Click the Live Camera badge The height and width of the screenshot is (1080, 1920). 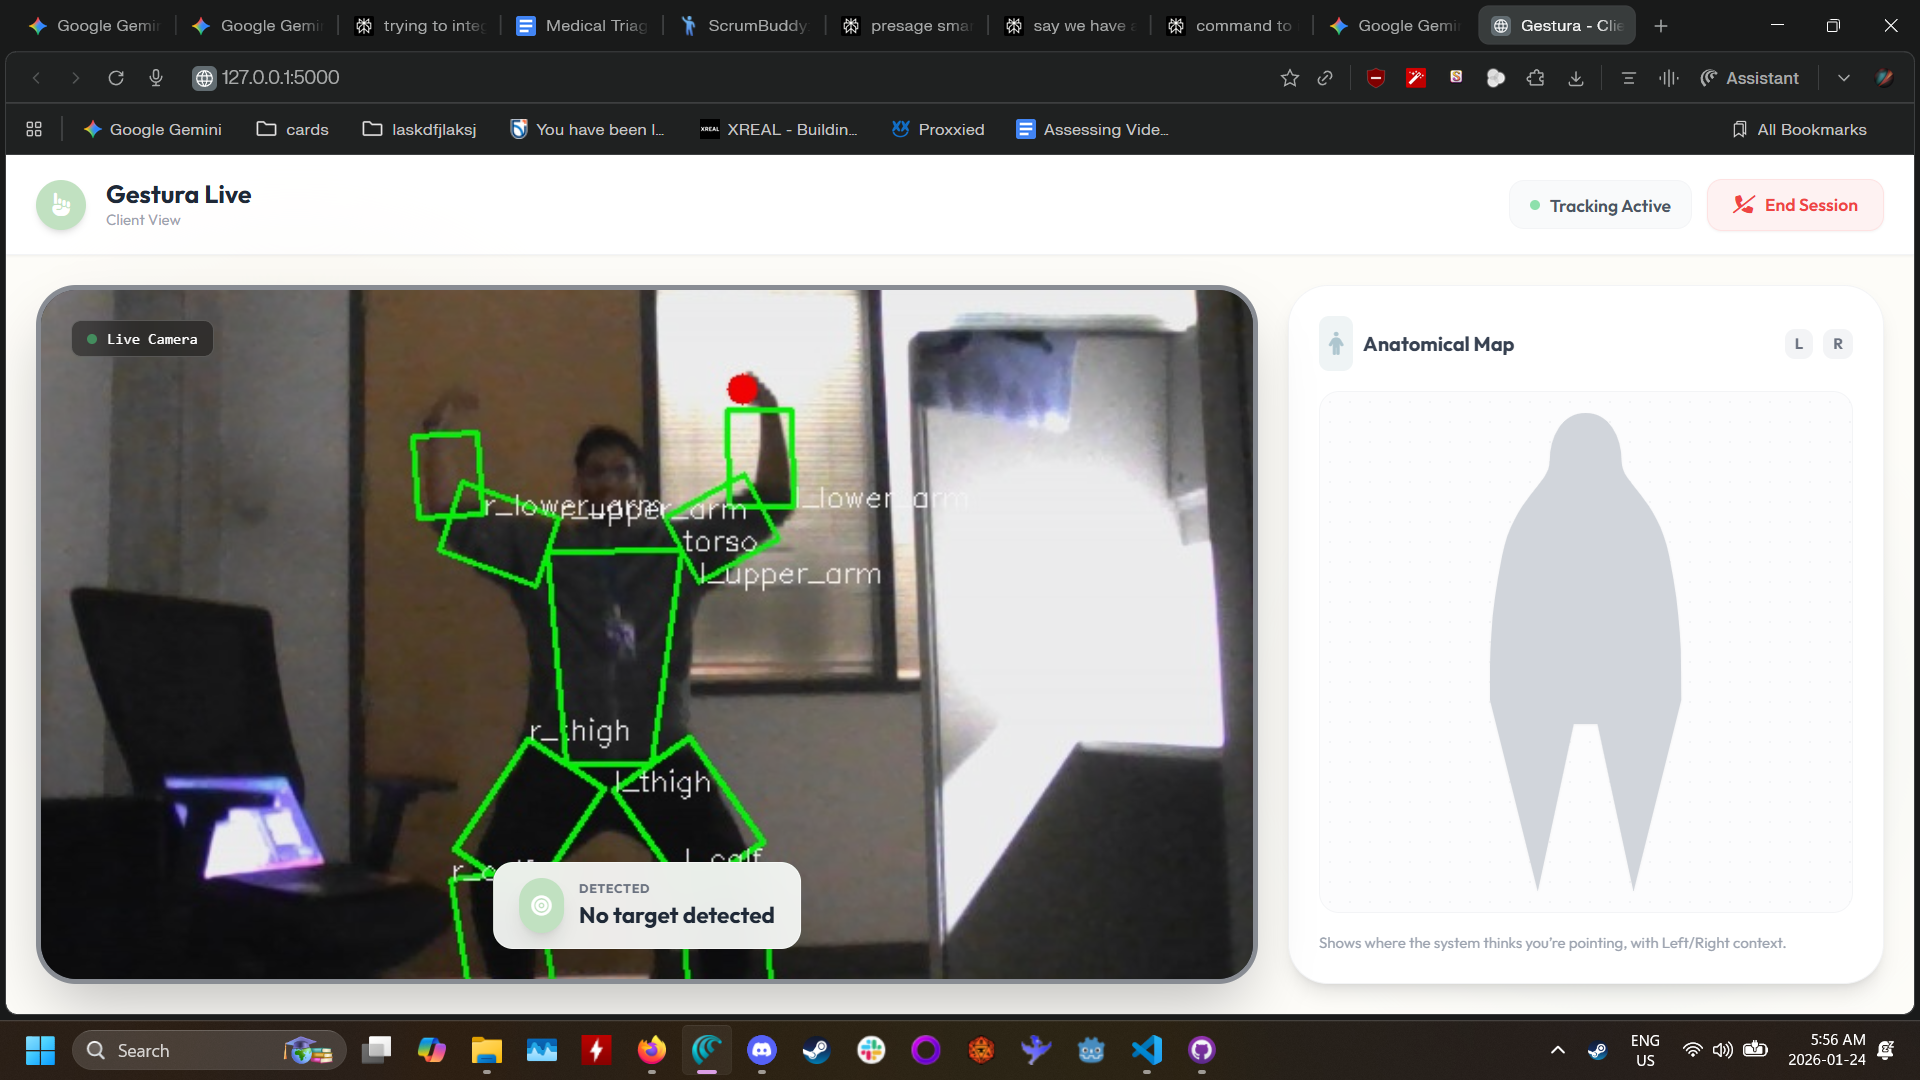pos(142,339)
